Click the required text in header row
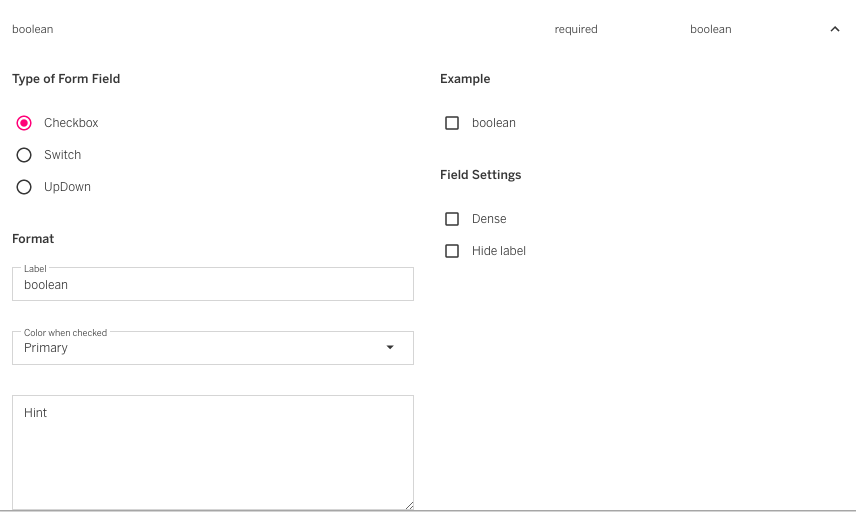This screenshot has width=856, height=512. click(576, 30)
